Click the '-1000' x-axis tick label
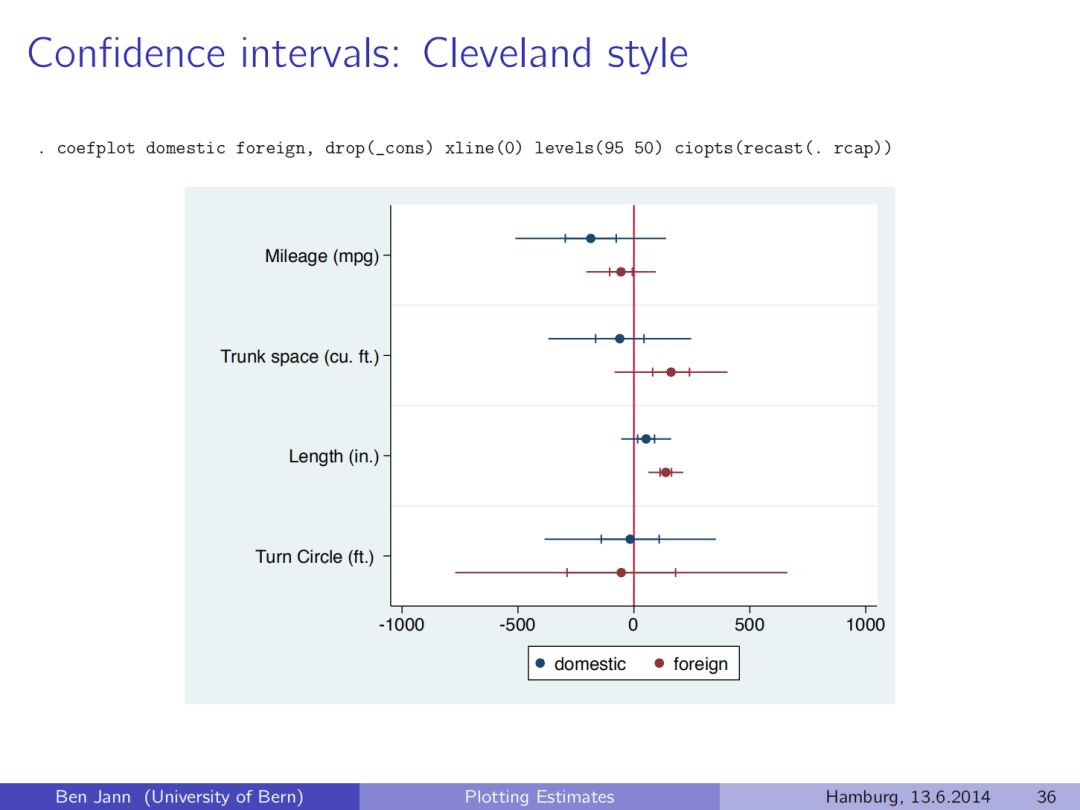The width and height of the screenshot is (1080, 810). click(402, 625)
